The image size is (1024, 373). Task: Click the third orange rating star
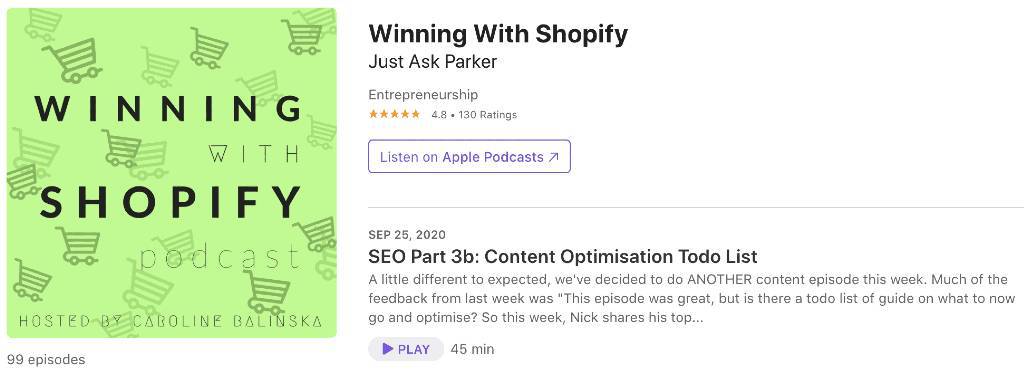click(394, 114)
